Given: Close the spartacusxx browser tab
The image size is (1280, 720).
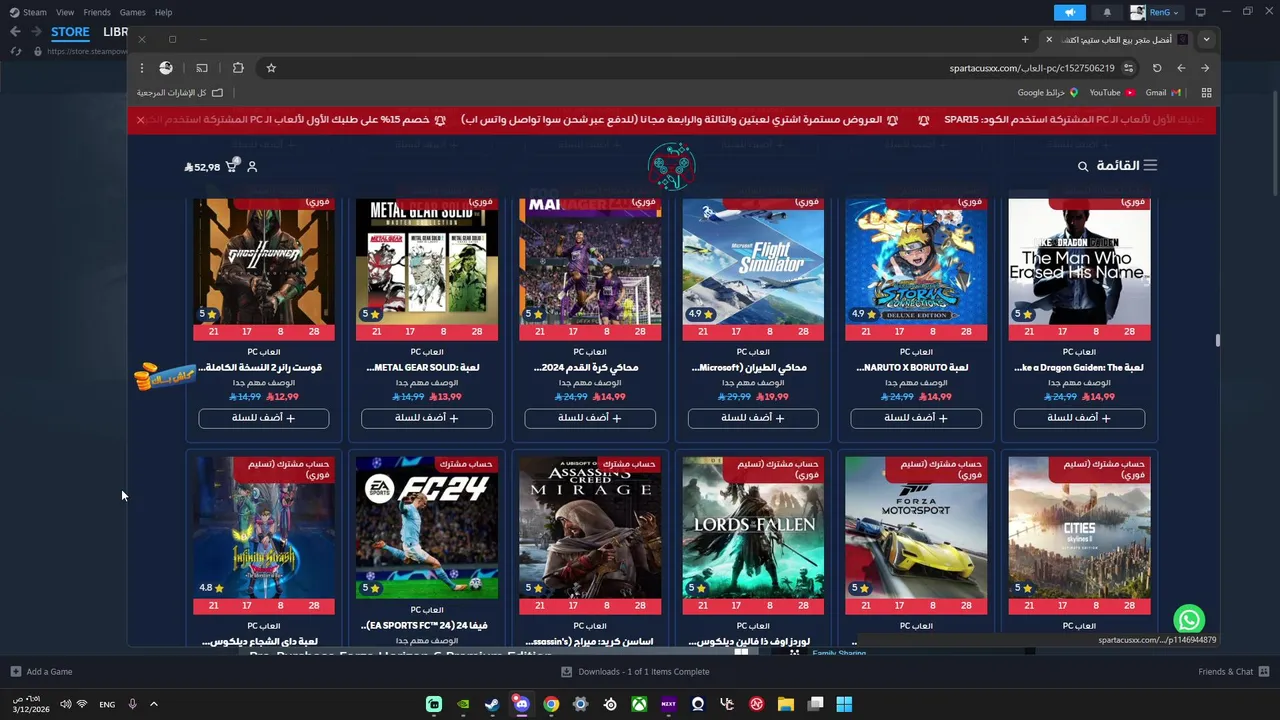Looking at the screenshot, I should point(1048,39).
